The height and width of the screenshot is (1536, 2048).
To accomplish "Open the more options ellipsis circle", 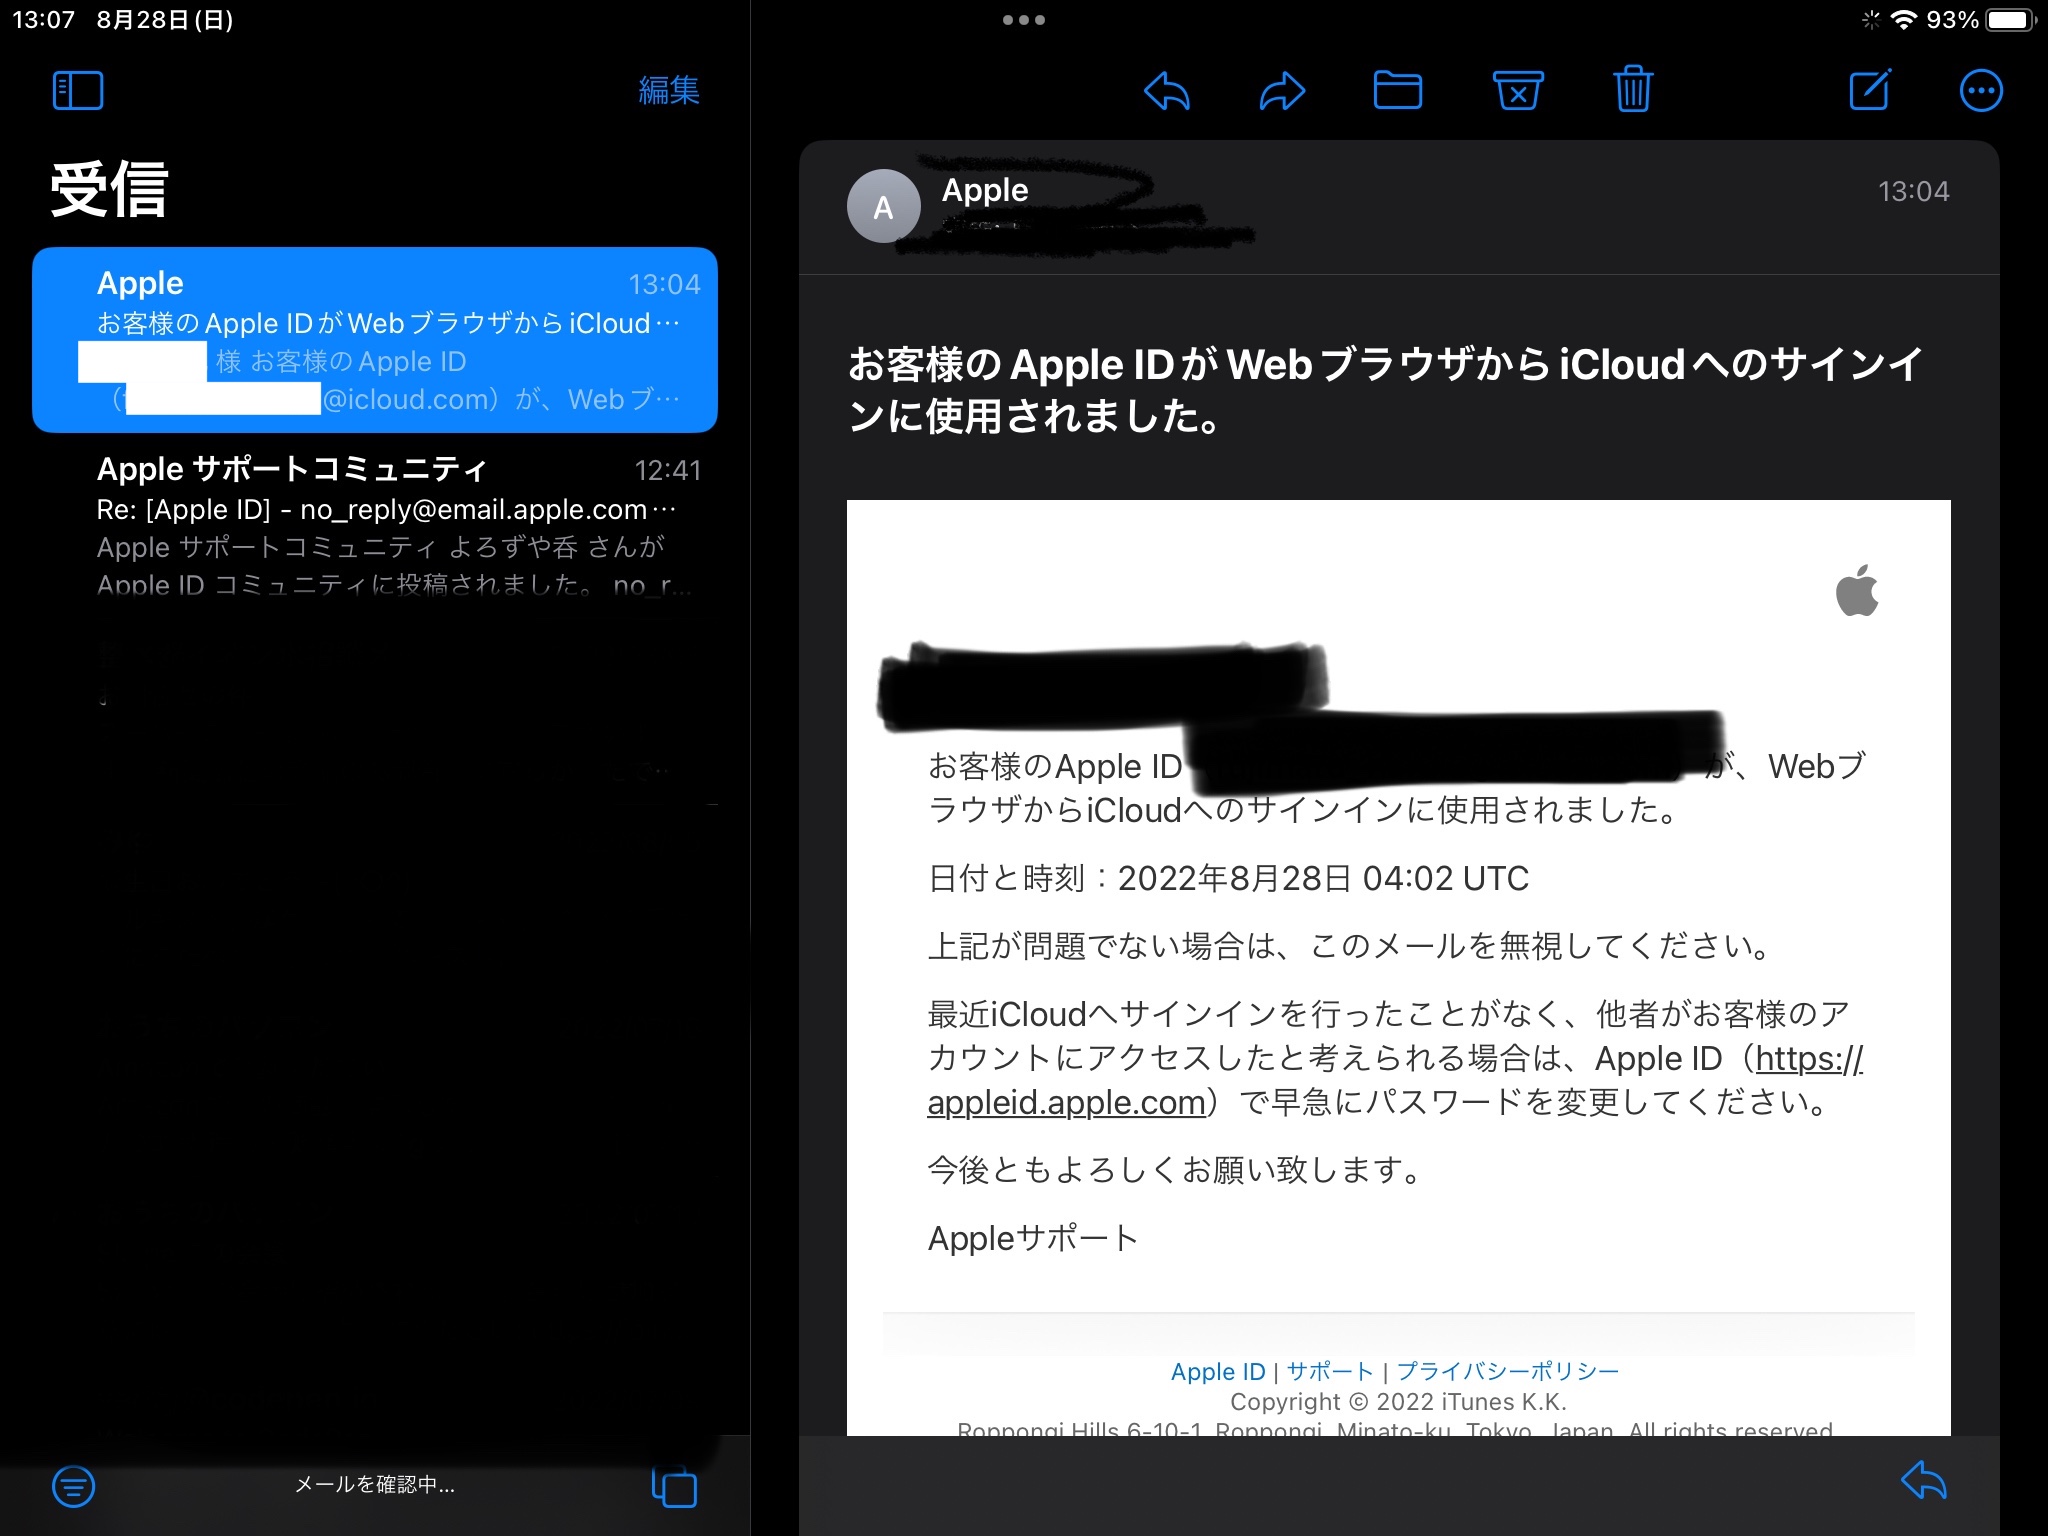I will [1980, 91].
